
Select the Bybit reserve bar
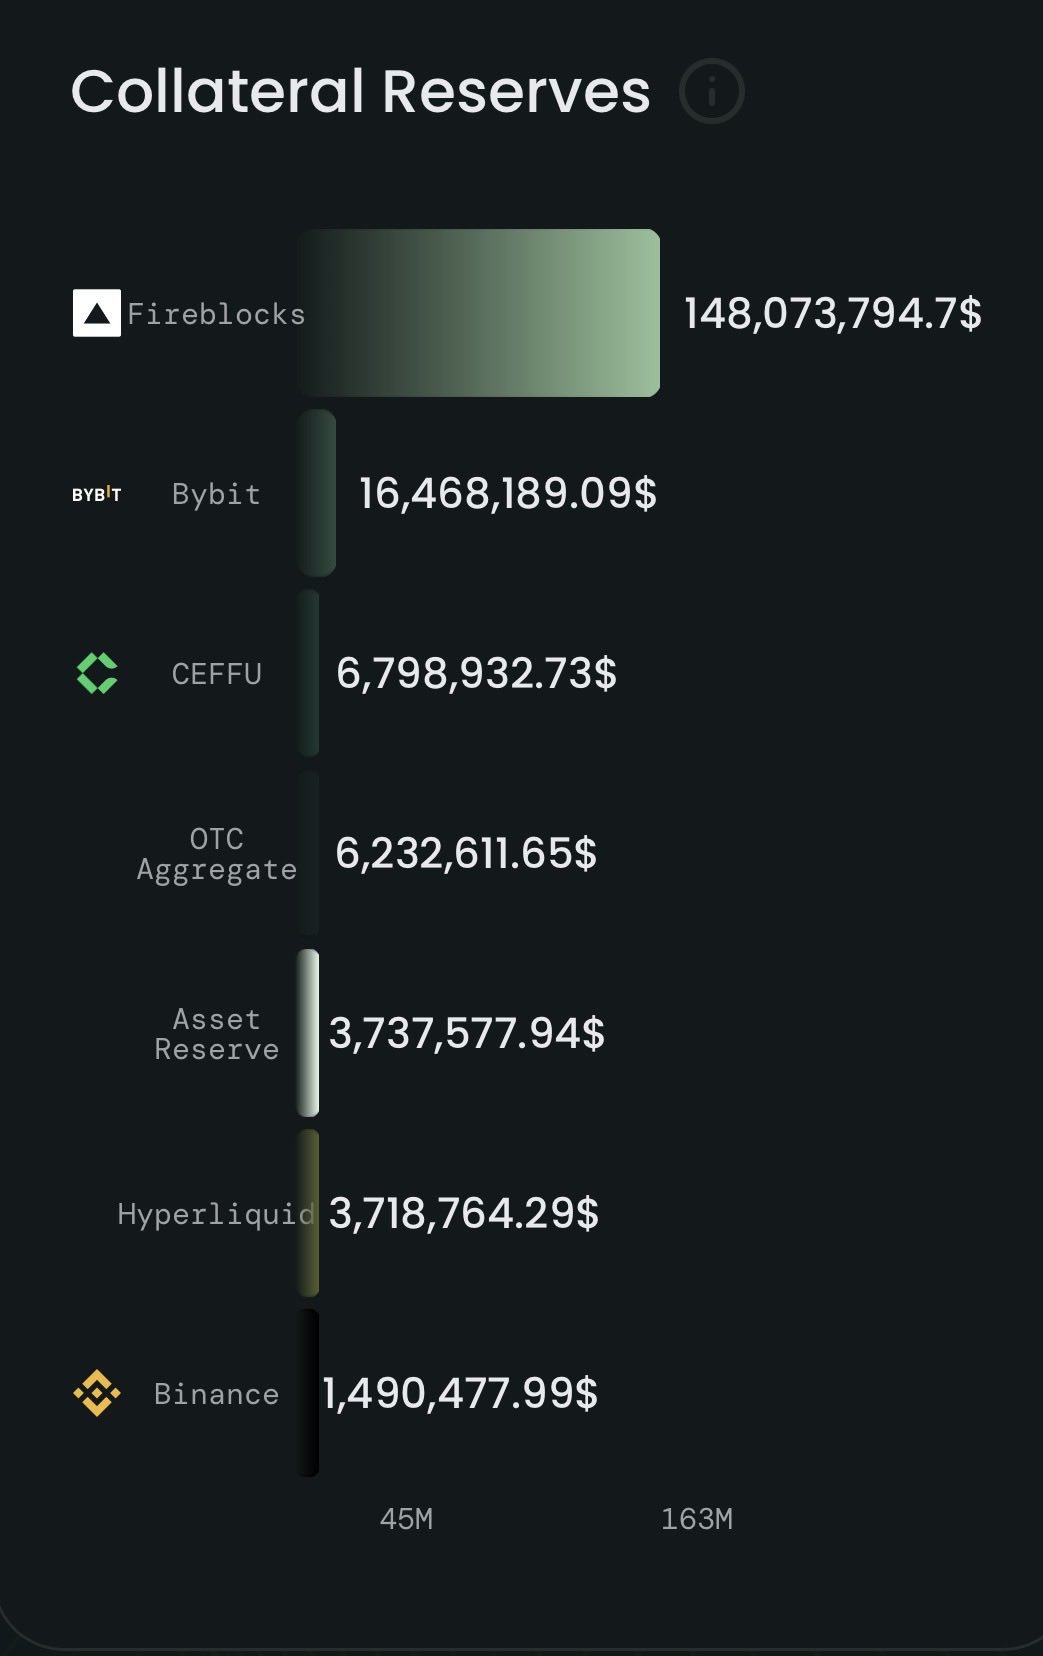pos(317,493)
